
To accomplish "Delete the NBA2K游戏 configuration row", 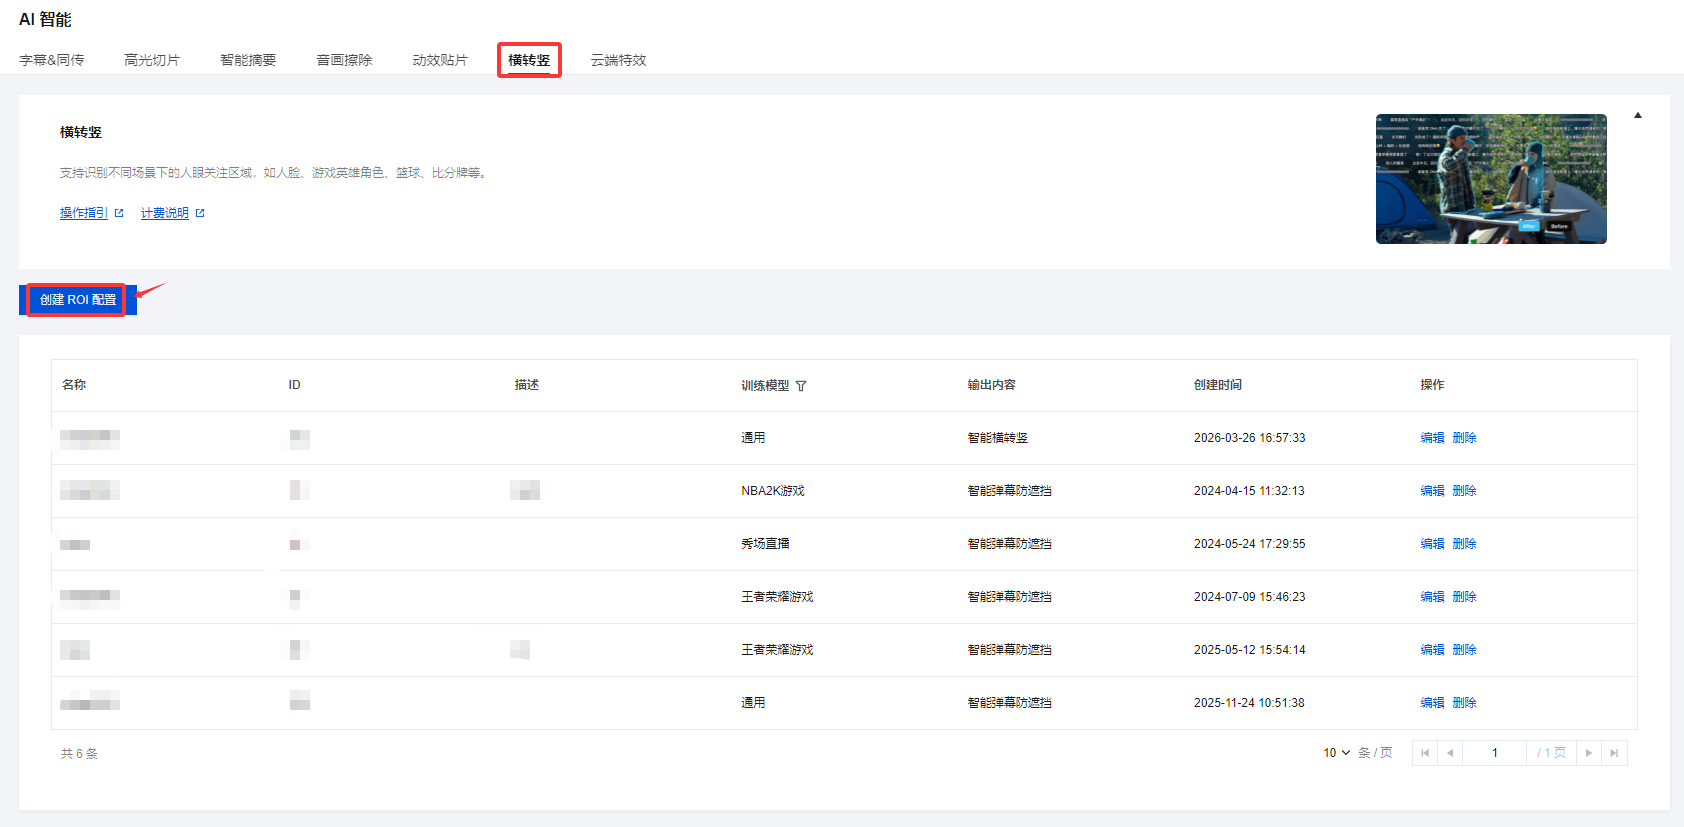I will pos(1464,491).
